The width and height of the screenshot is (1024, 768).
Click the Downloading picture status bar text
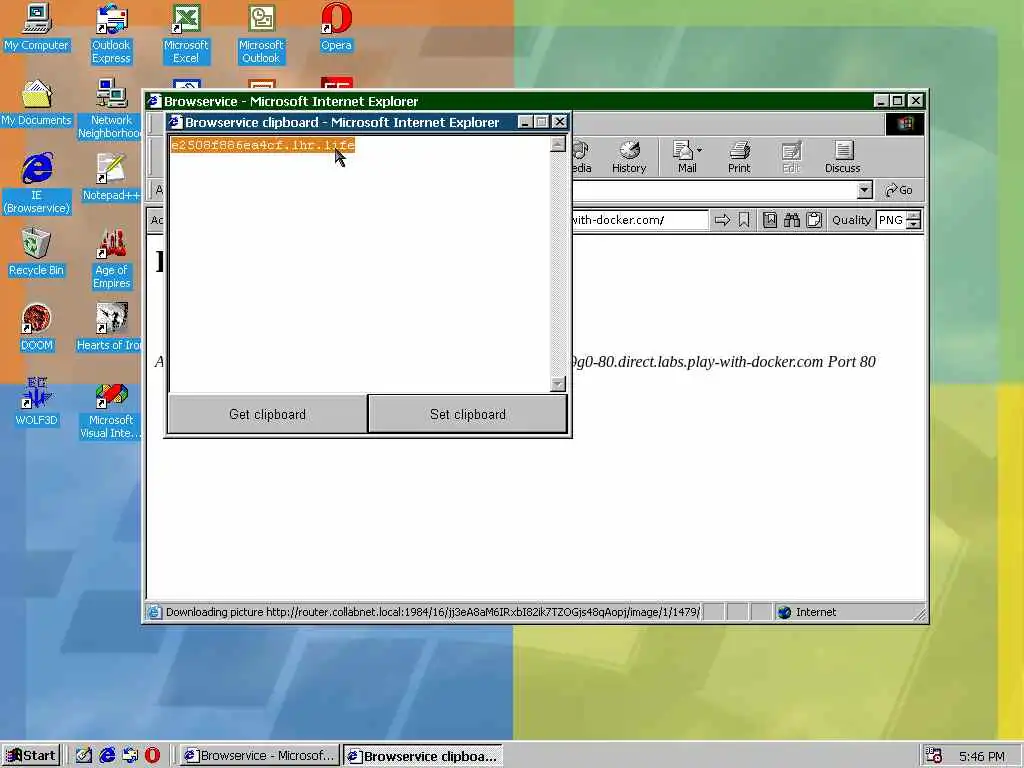pos(432,612)
